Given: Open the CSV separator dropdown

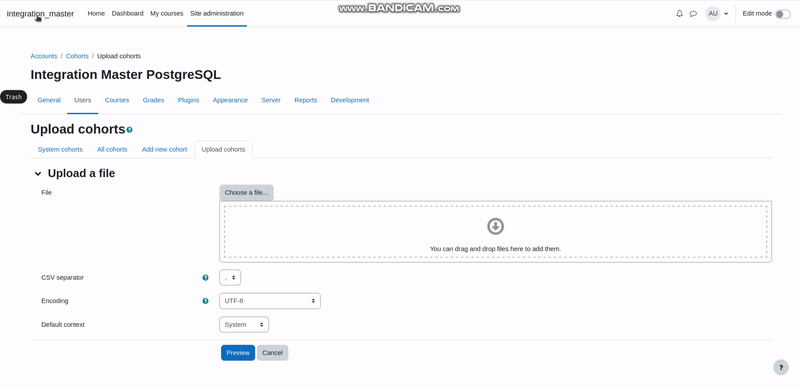Looking at the screenshot, I should click(230, 278).
